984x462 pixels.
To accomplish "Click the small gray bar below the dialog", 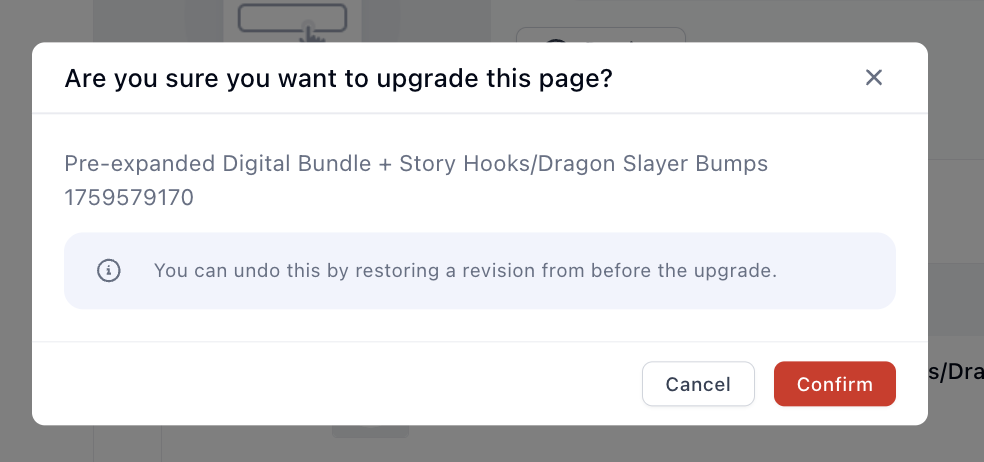I will click(x=370, y=432).
